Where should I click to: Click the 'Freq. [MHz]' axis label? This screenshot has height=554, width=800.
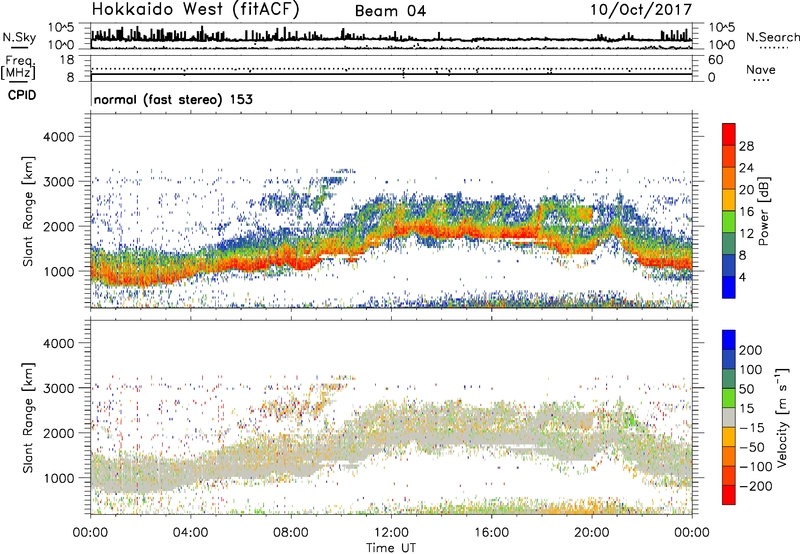(x=19, y=68)
